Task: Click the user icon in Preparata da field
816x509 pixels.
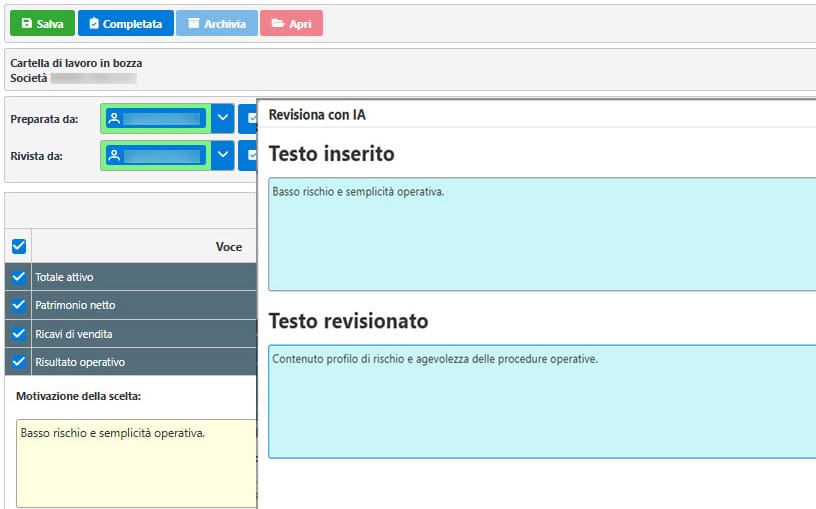Action: [114, 119]
